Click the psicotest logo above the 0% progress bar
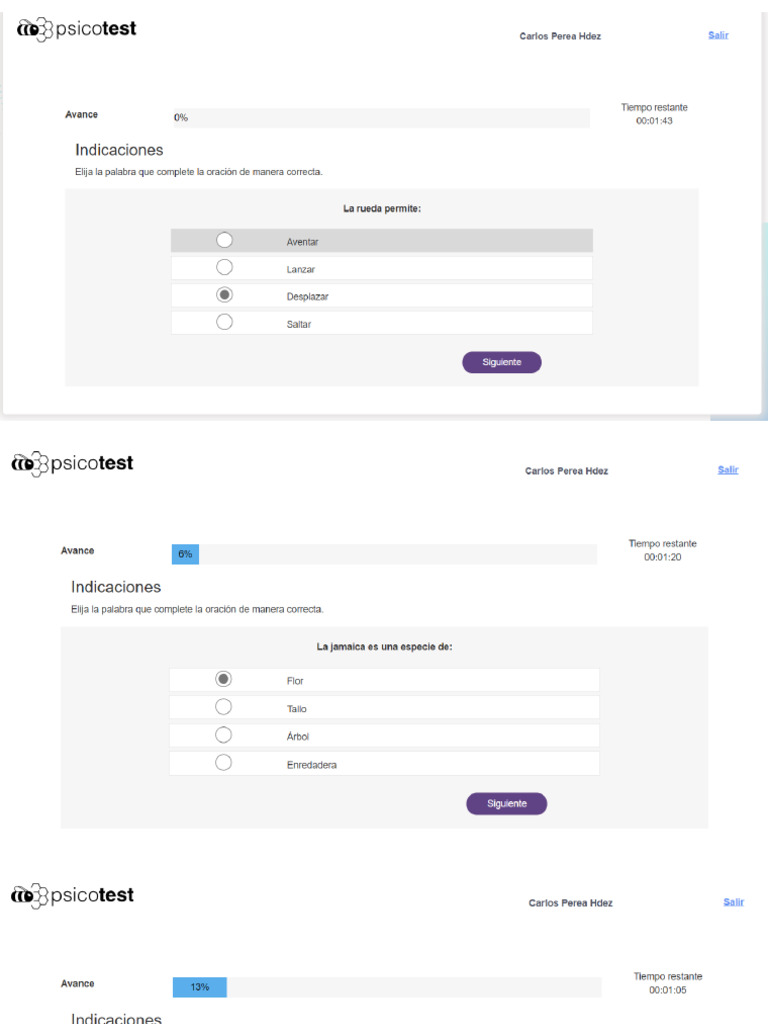768x1024 pixels. [x=77, y=29]
